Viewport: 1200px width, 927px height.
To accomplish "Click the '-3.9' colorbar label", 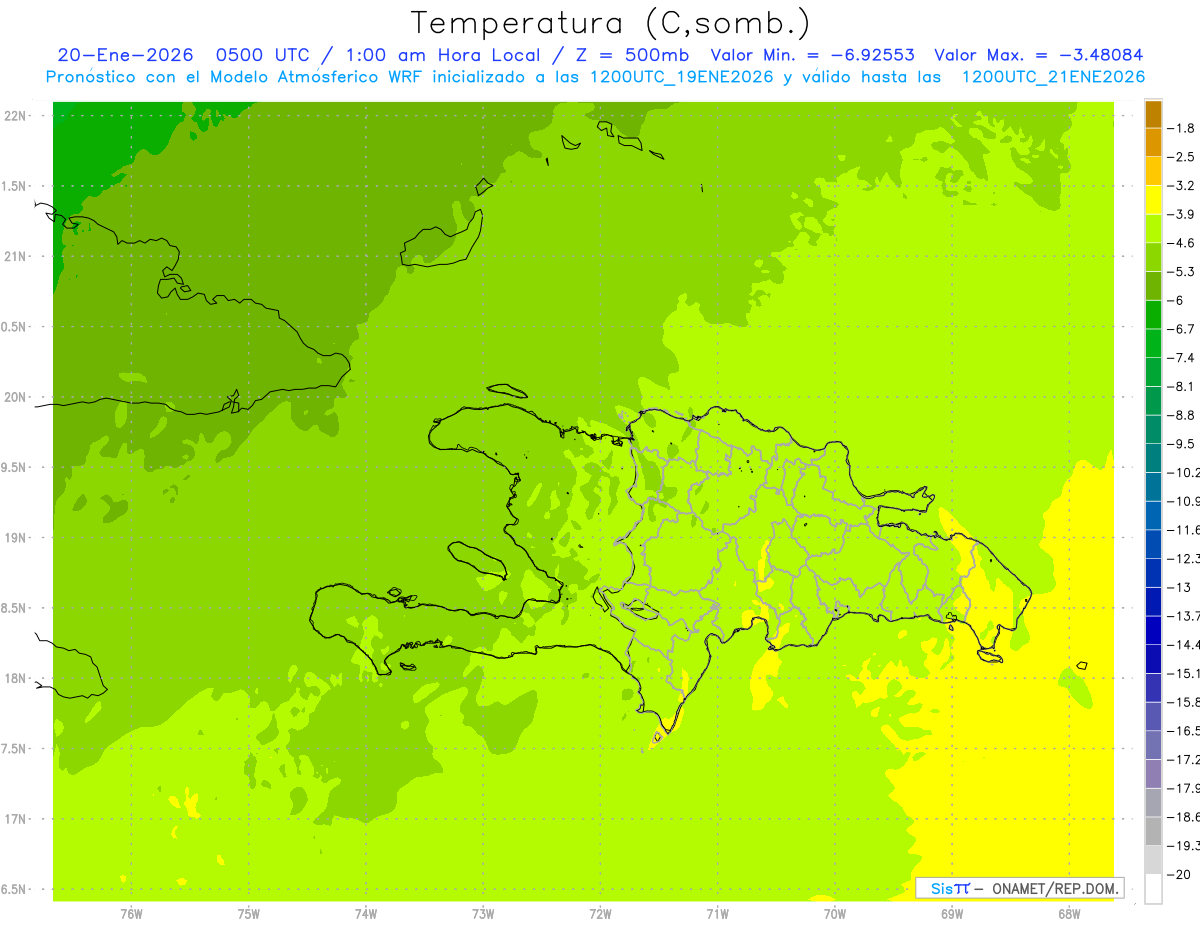I will [1182, 214].
